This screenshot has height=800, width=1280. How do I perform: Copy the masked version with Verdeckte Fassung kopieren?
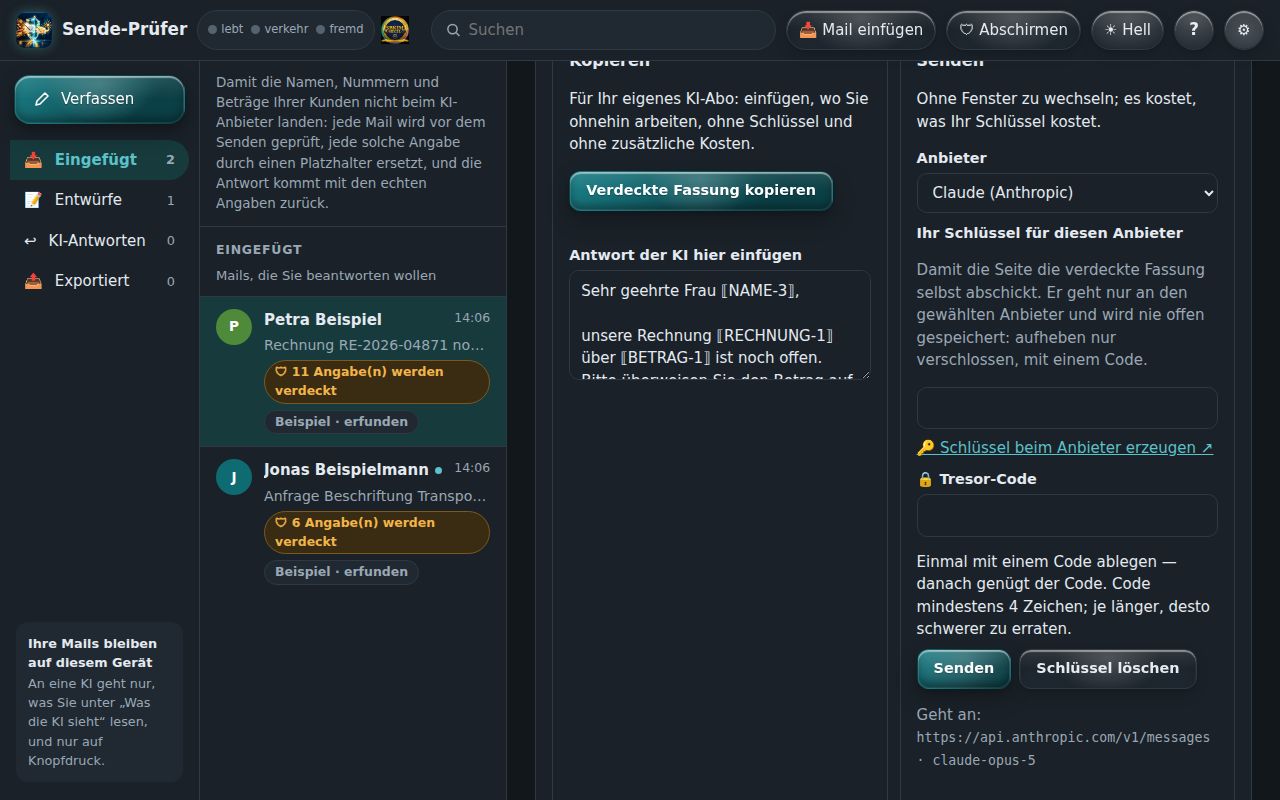pos(701,190)
